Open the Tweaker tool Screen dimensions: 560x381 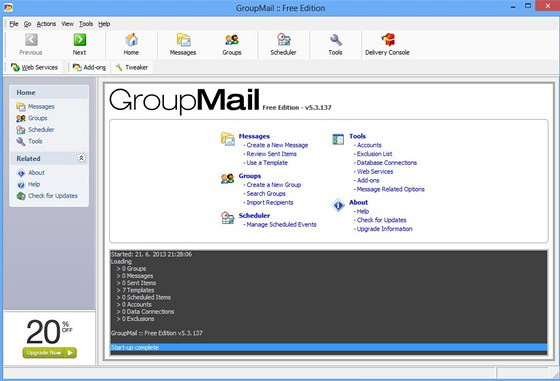tap(132, 67)
